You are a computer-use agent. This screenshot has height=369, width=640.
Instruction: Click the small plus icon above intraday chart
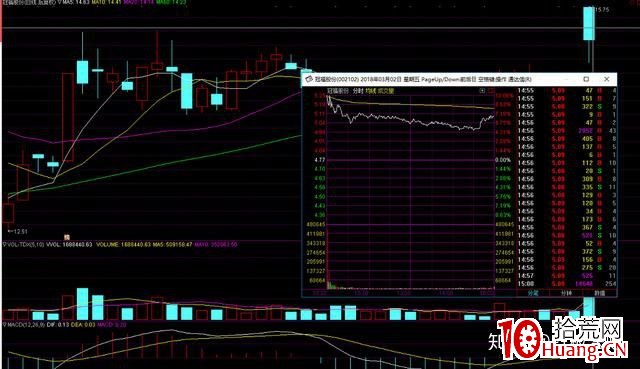coord(482,91)
